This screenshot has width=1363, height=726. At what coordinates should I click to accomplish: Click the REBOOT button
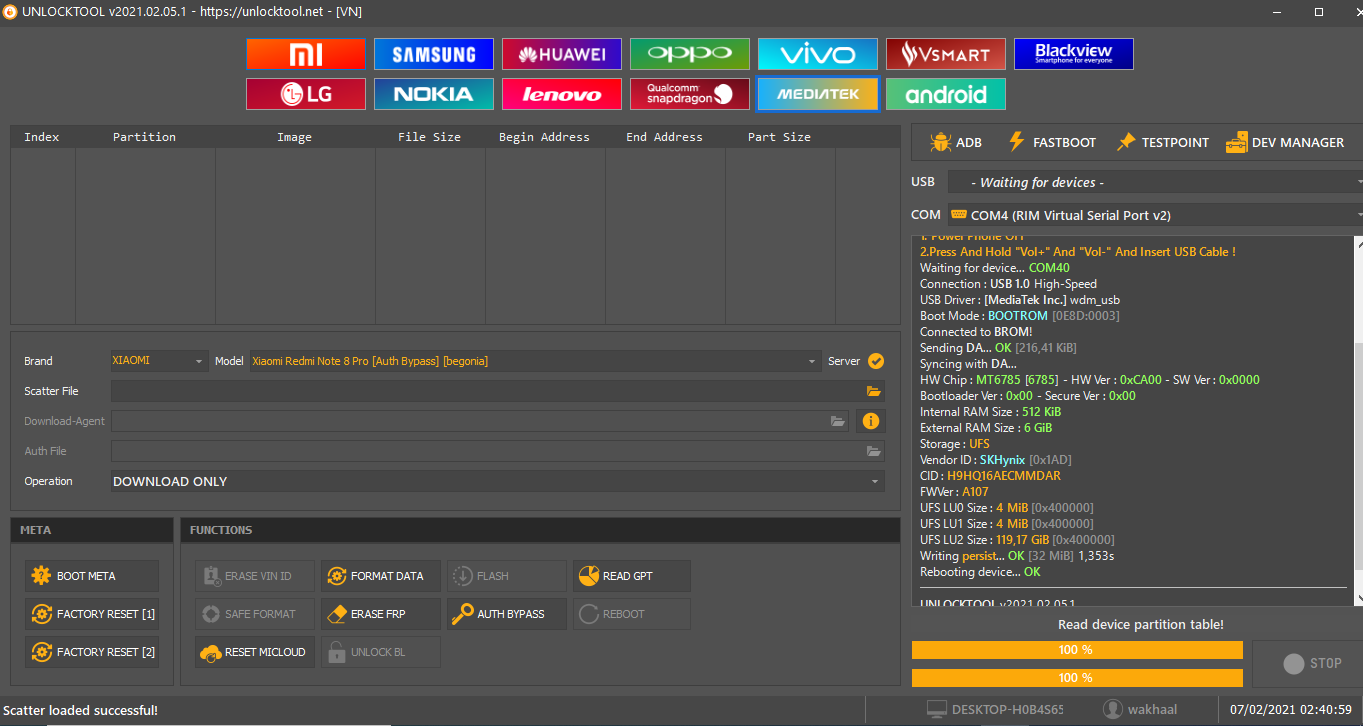tap(633, 614)
